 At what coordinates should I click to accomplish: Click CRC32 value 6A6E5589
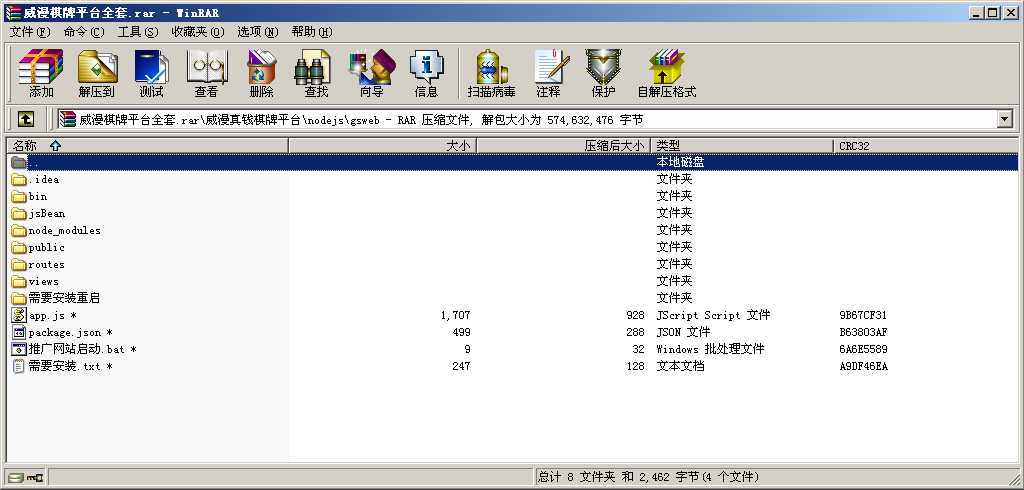click(863, 349)
